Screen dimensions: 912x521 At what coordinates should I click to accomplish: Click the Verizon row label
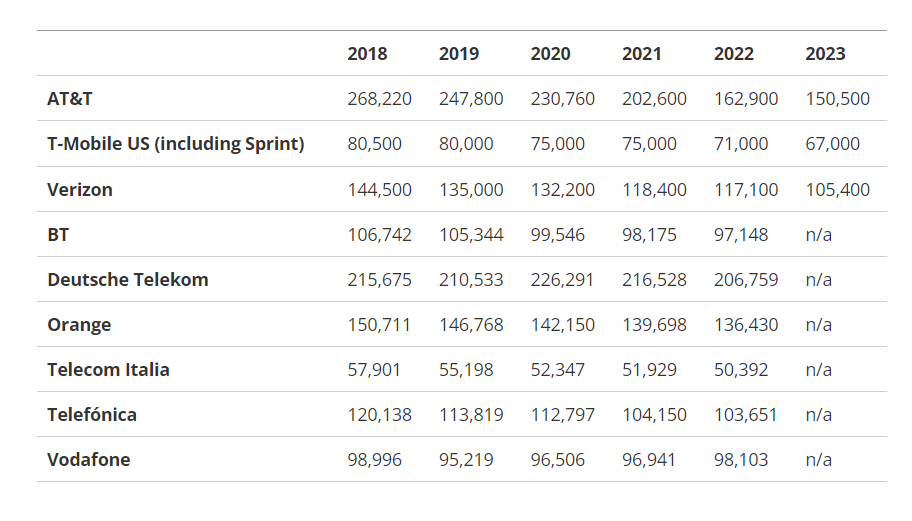point(80,190)
